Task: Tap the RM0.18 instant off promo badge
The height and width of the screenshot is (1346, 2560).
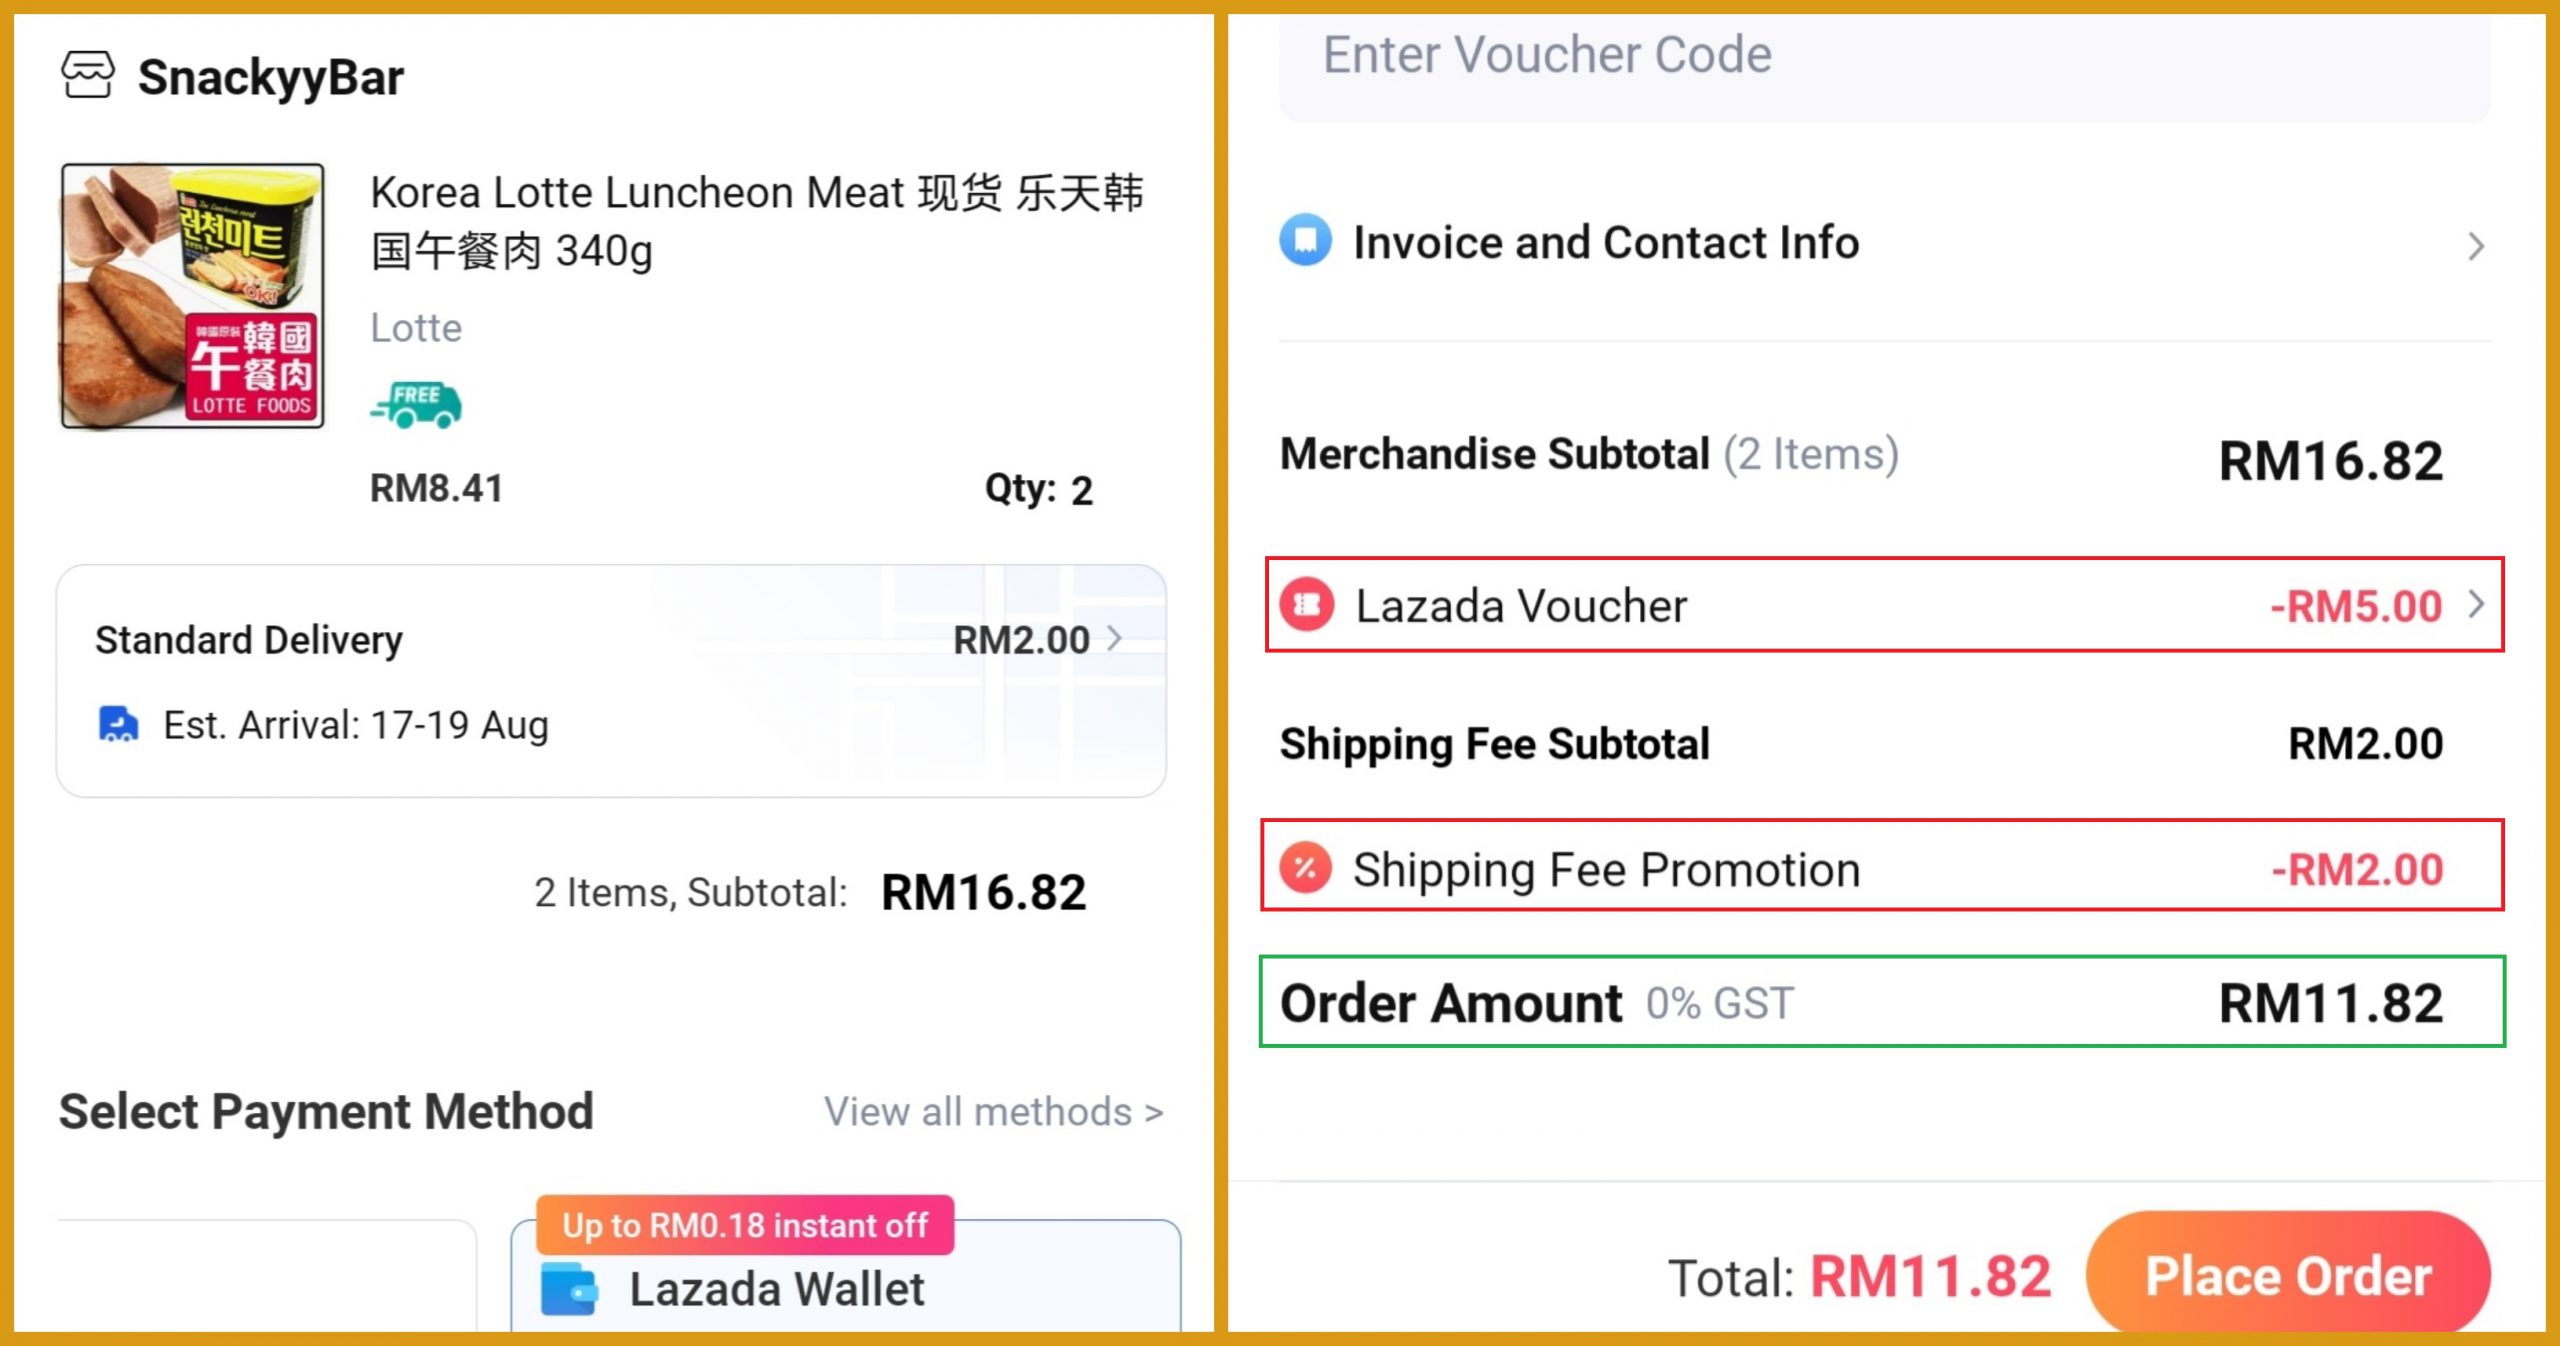Action: click(745, 1225)
